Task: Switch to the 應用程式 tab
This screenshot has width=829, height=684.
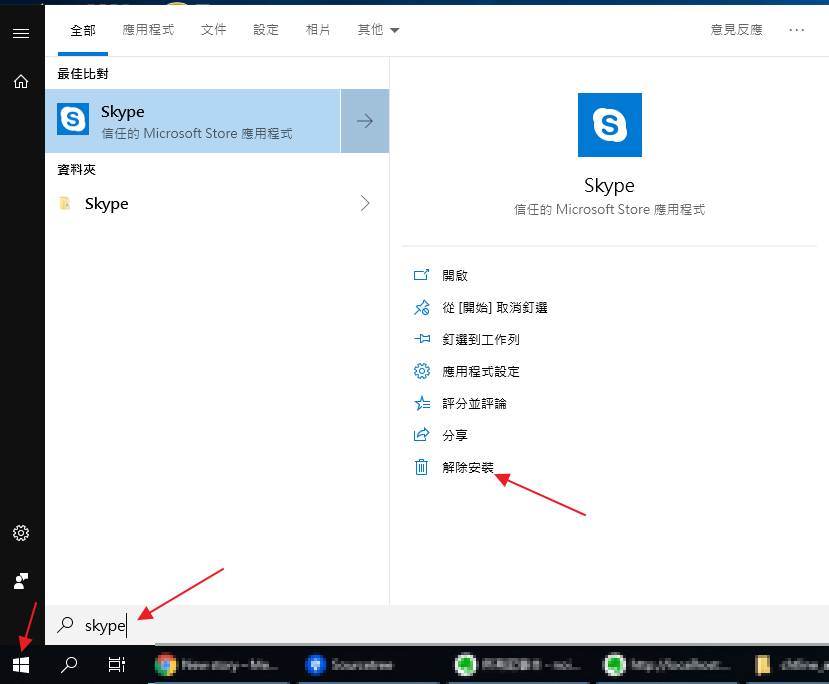Action: point(149,30)
